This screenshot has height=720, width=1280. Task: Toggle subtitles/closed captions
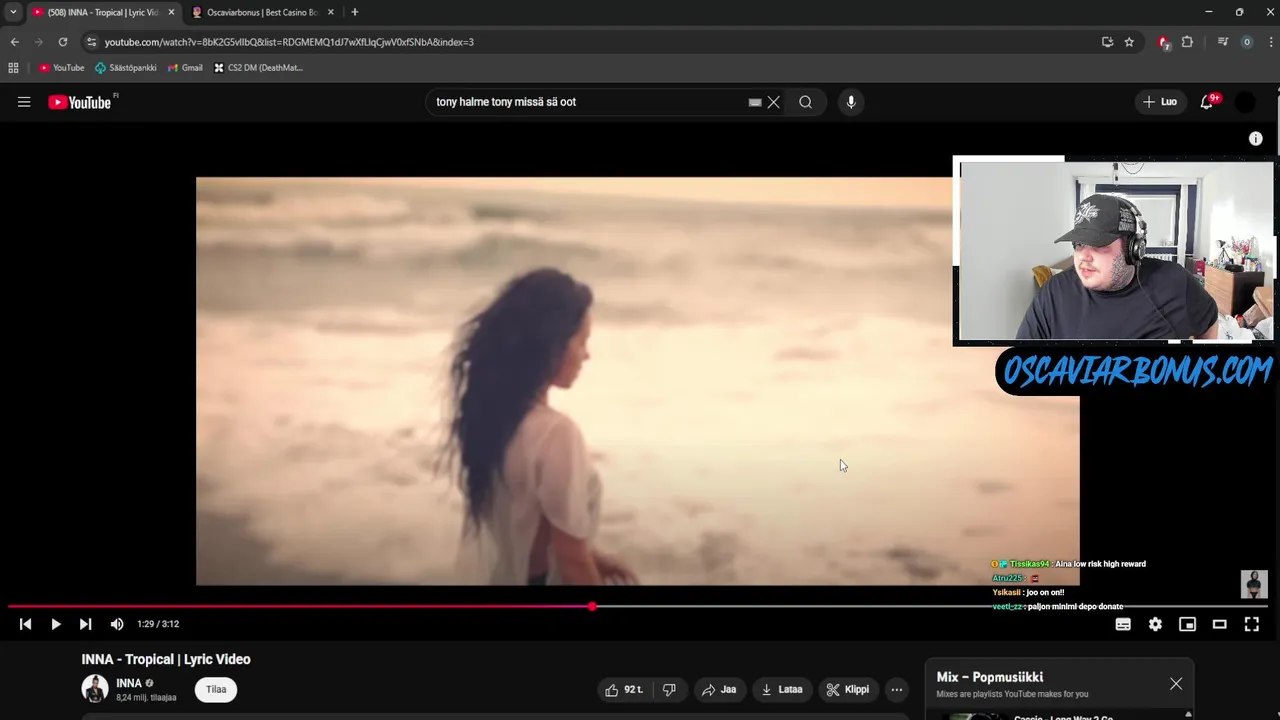tap(1123, 624)
